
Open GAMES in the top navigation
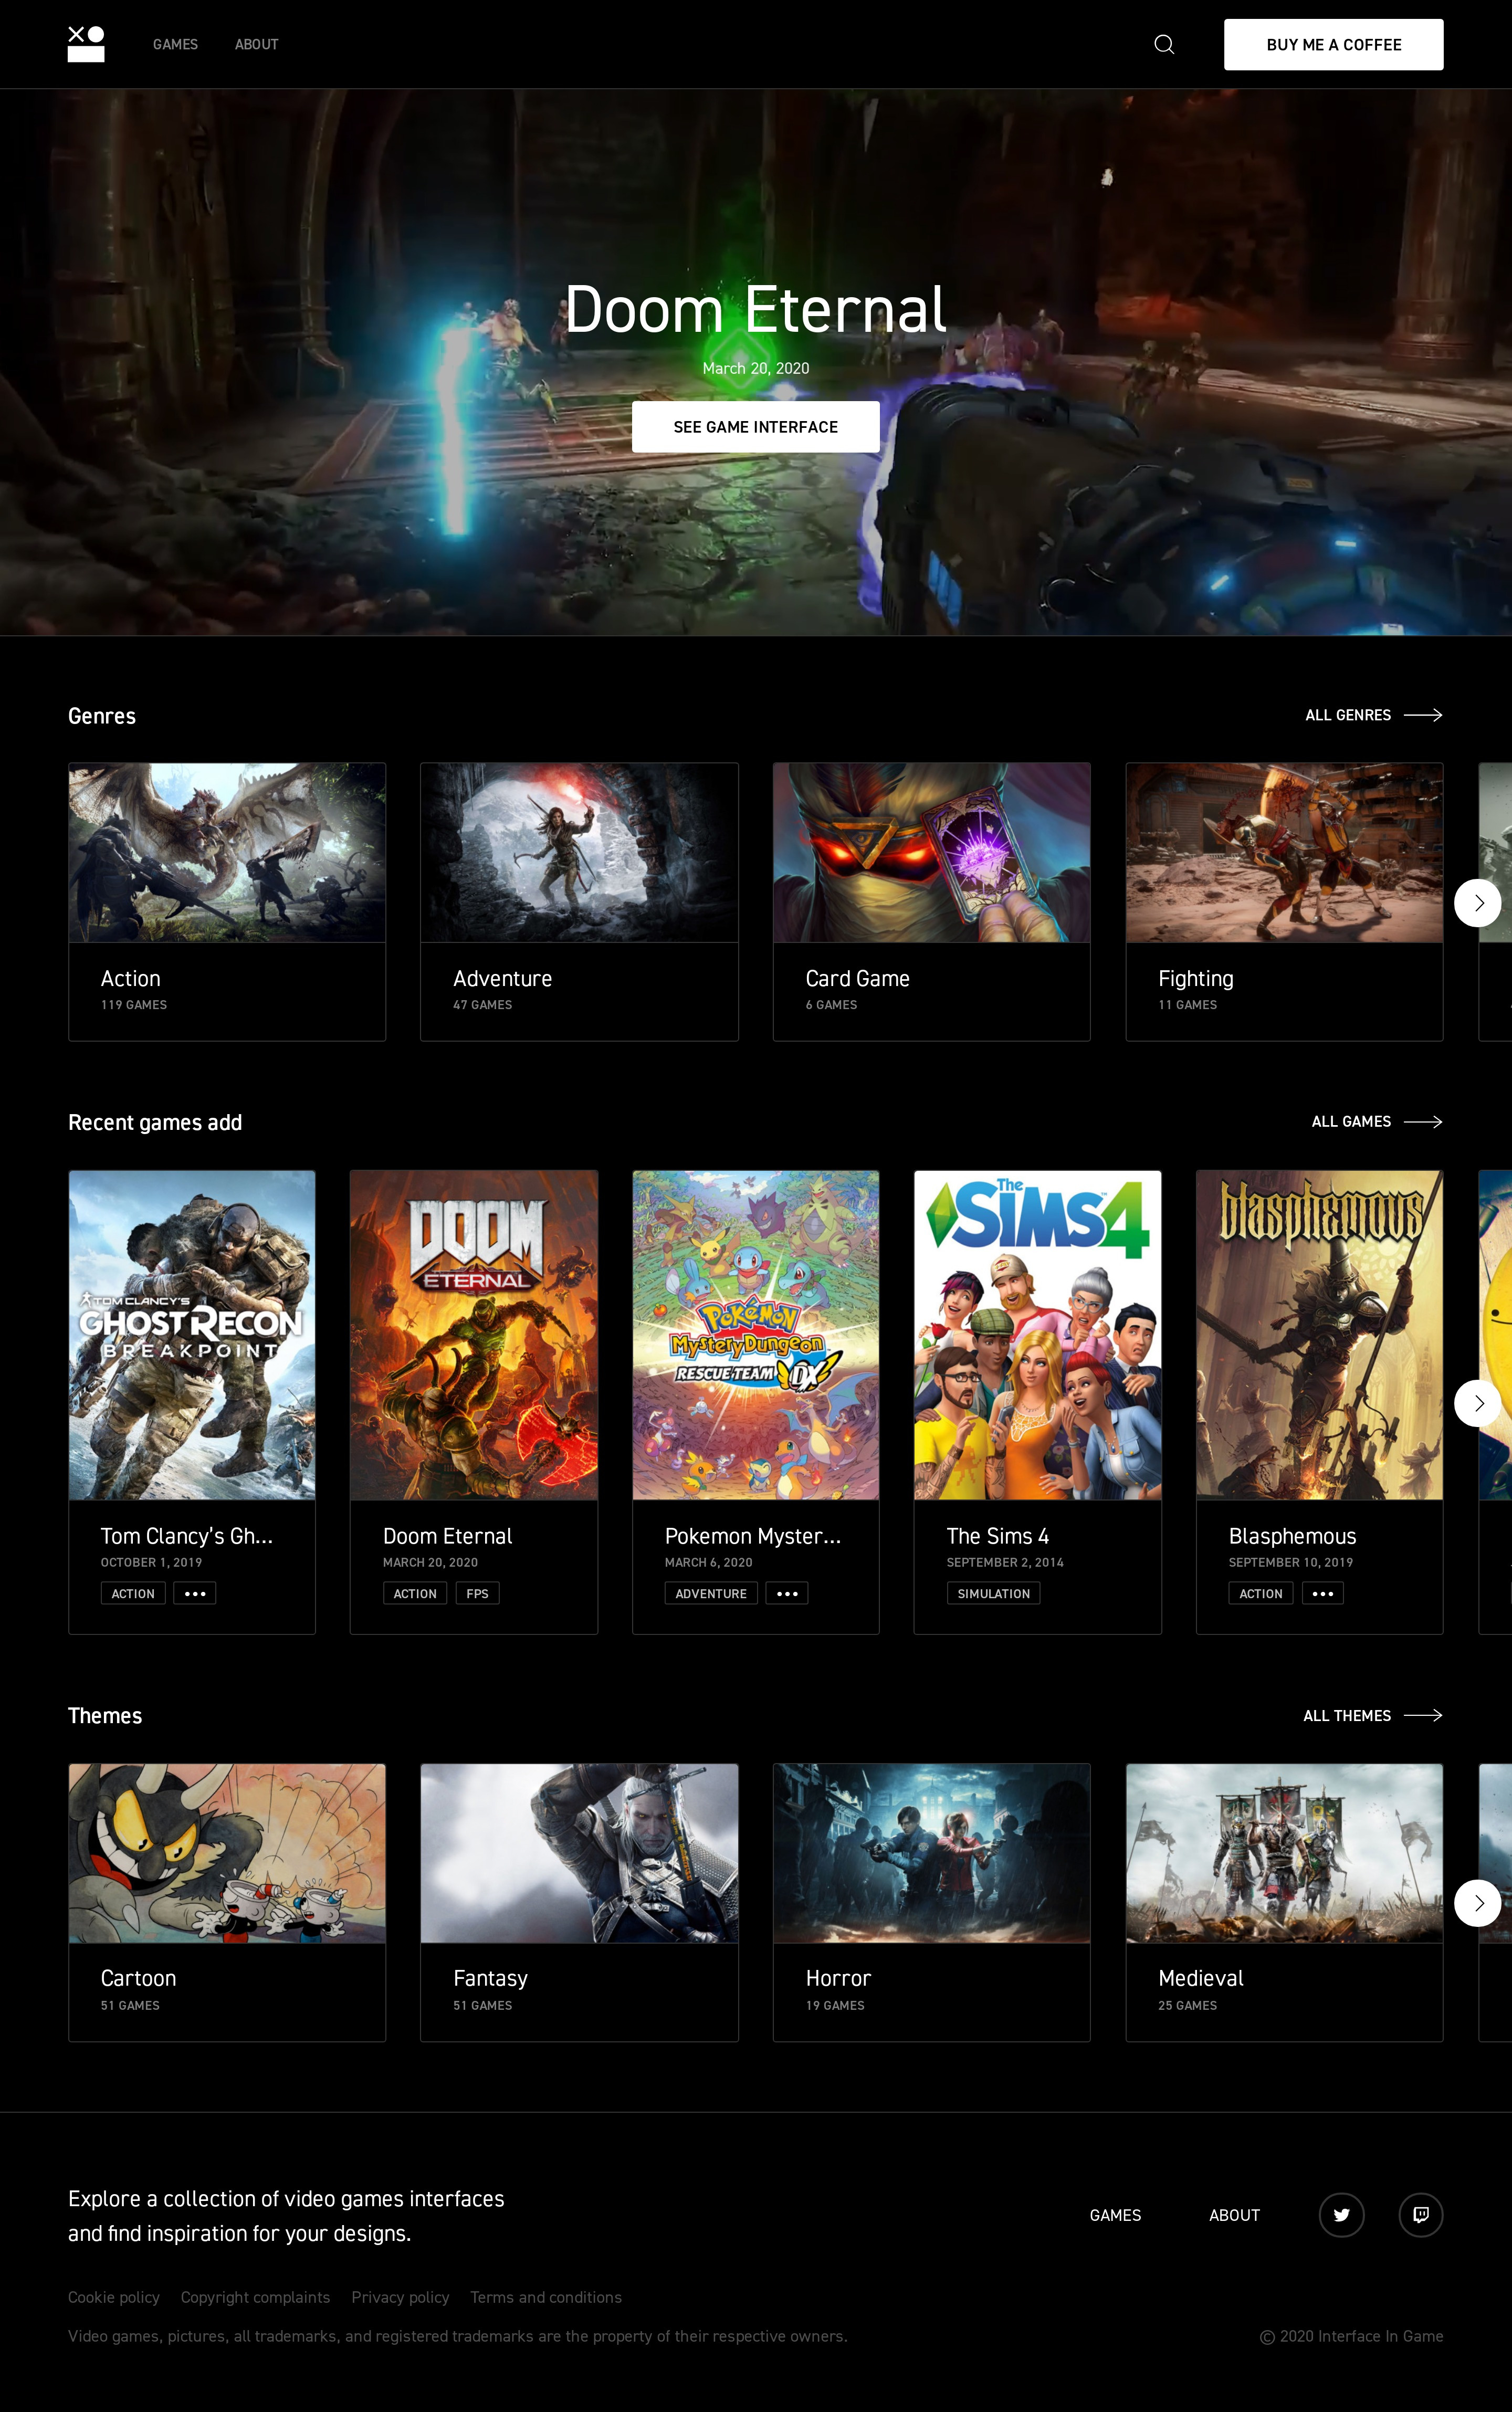[175, 44]
